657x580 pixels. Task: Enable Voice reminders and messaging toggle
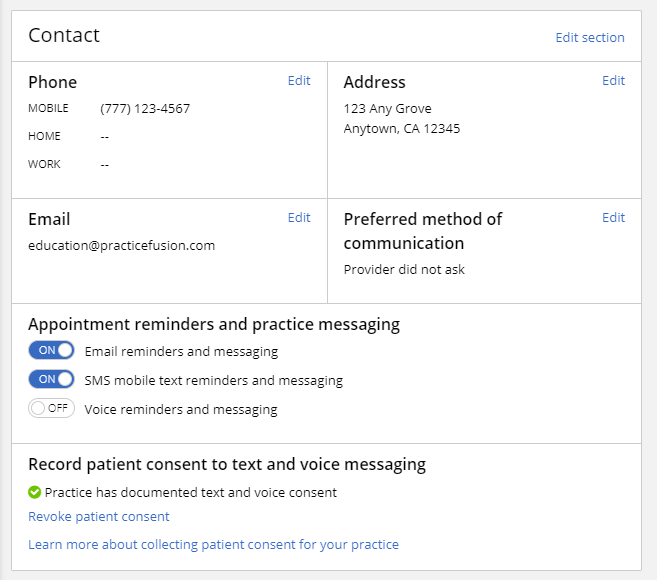[51, 408]
